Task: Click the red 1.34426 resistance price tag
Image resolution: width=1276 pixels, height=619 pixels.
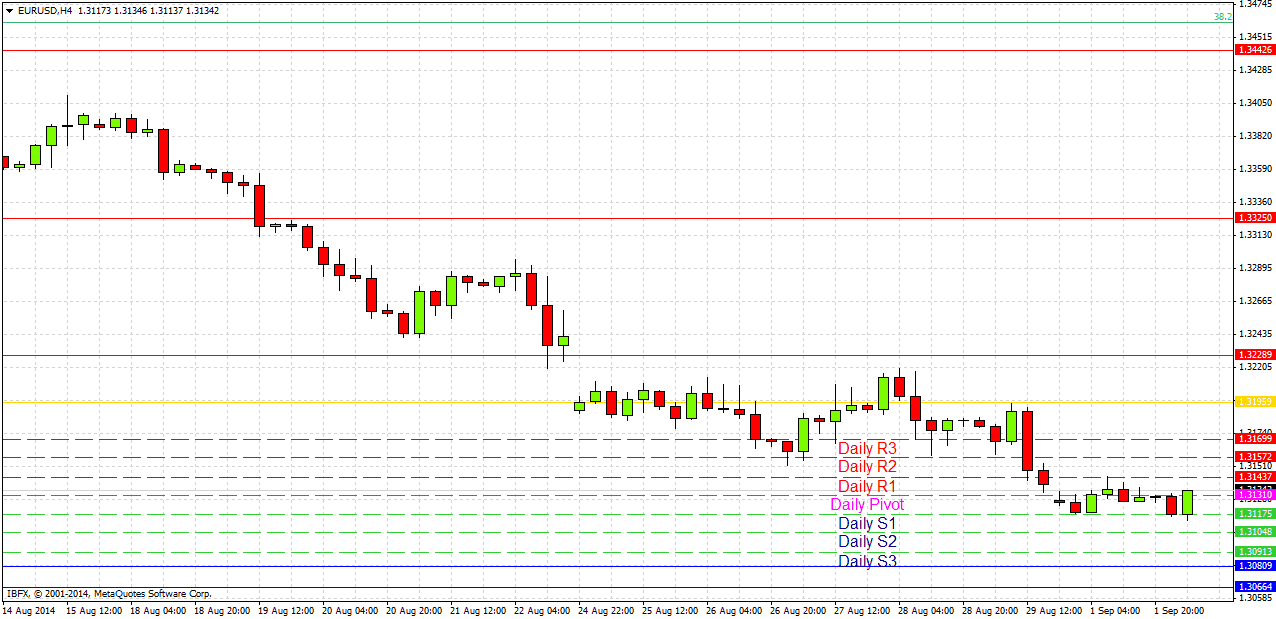Action: pos(1254,48)
